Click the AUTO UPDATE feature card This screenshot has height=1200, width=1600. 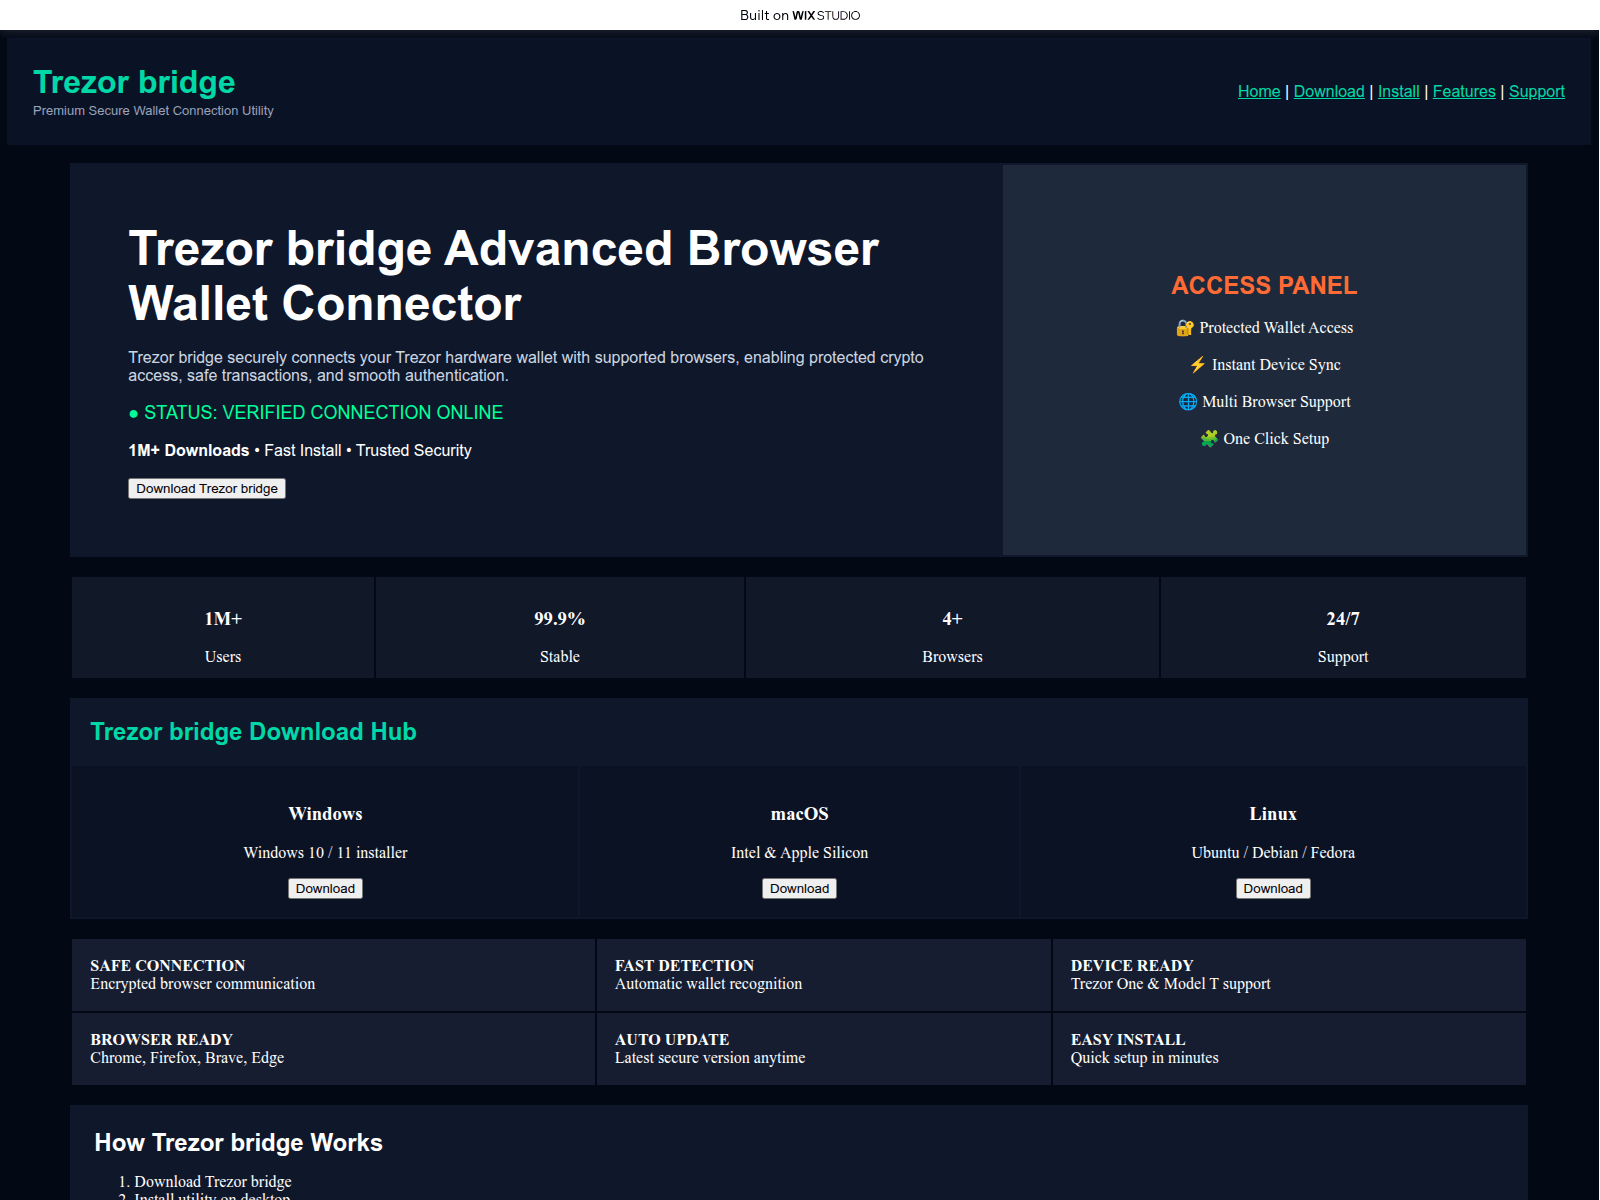[824, 1049]
